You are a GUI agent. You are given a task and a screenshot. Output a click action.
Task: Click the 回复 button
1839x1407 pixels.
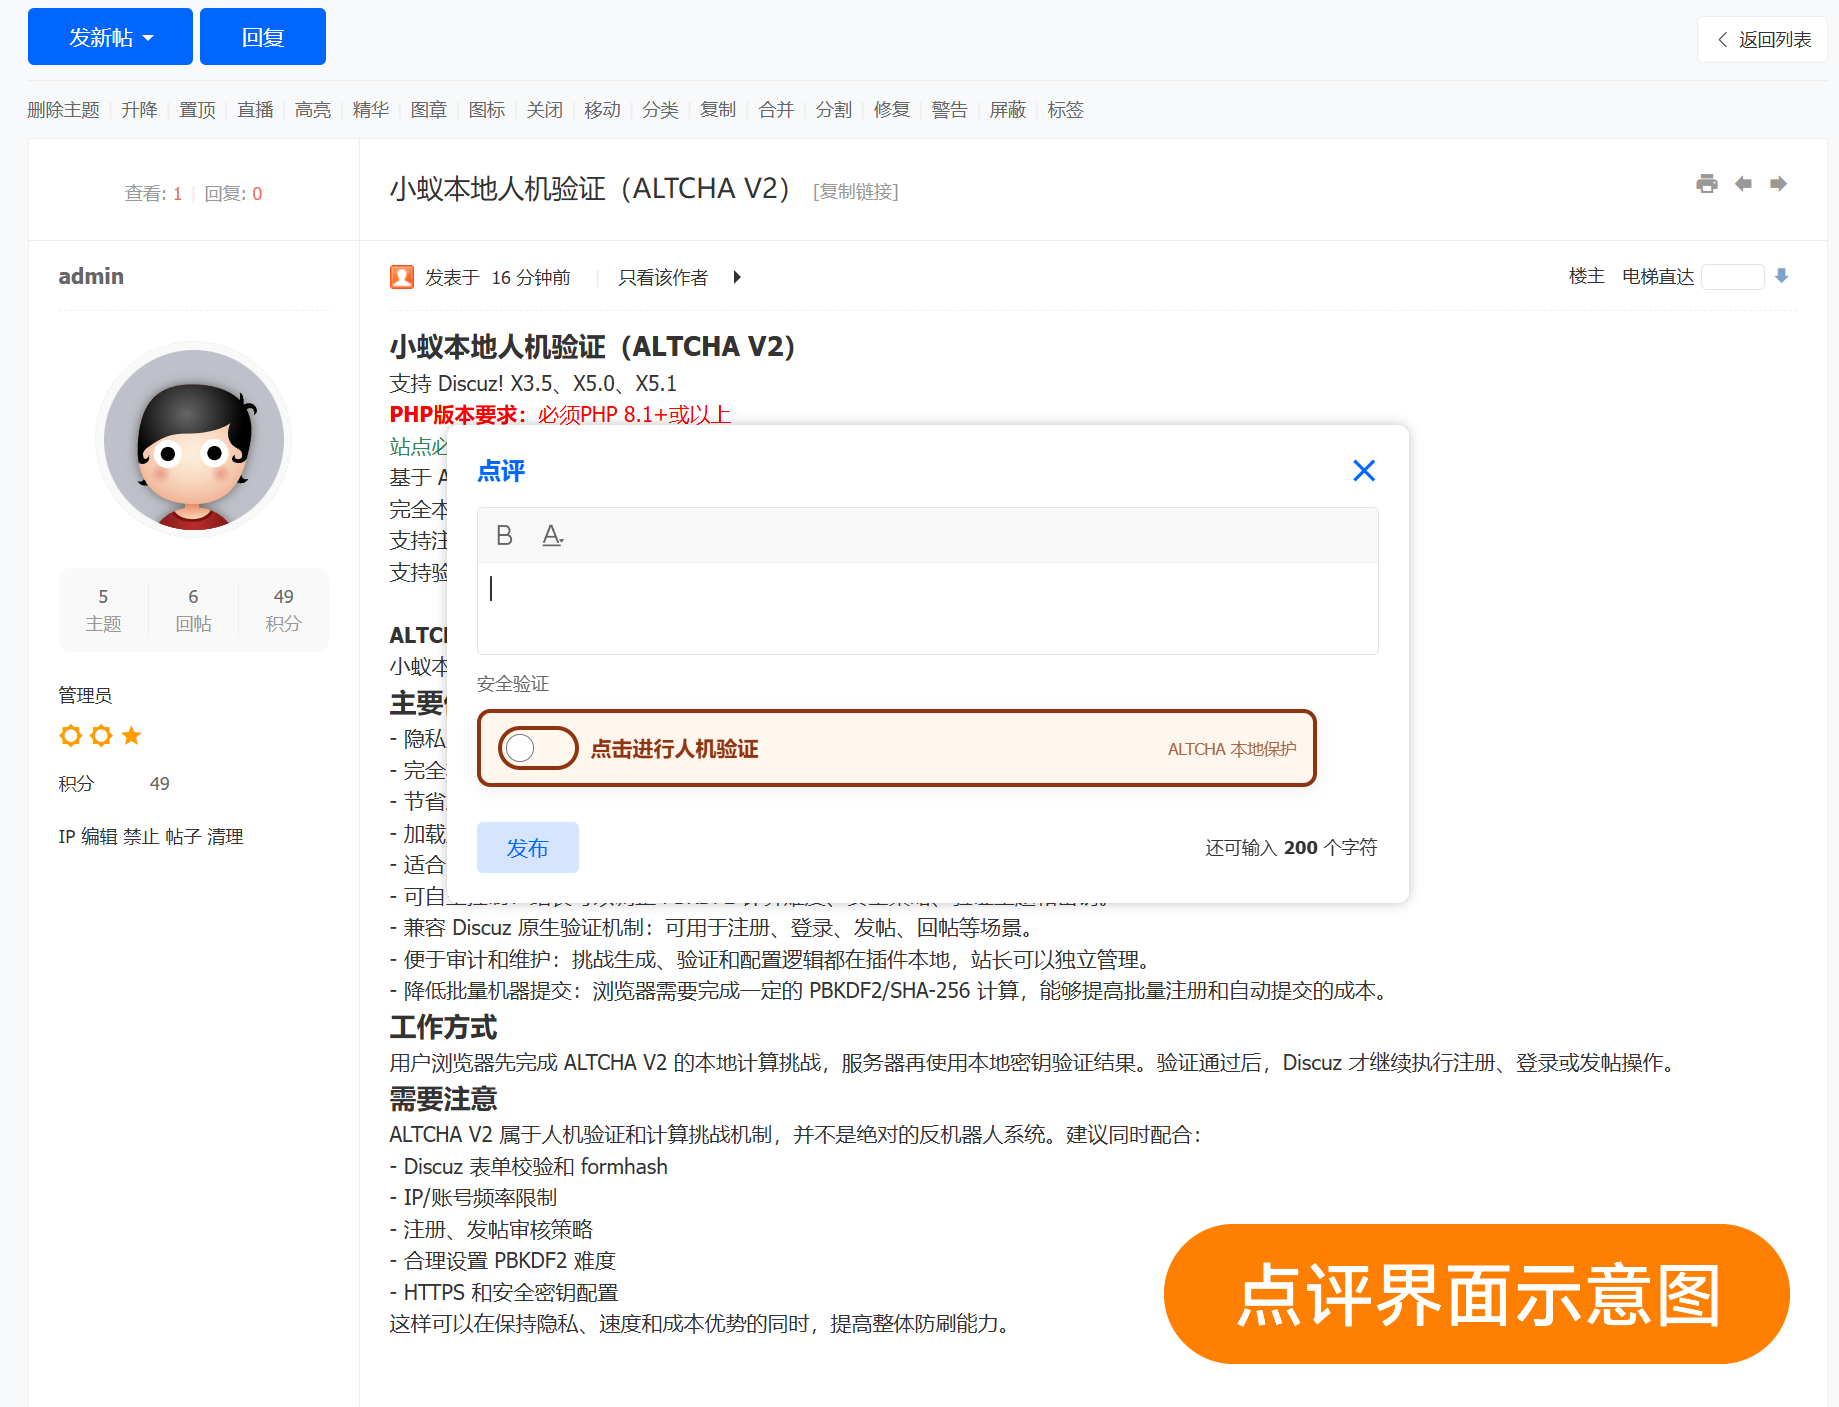pyautogui.click(x=263, y=37)
